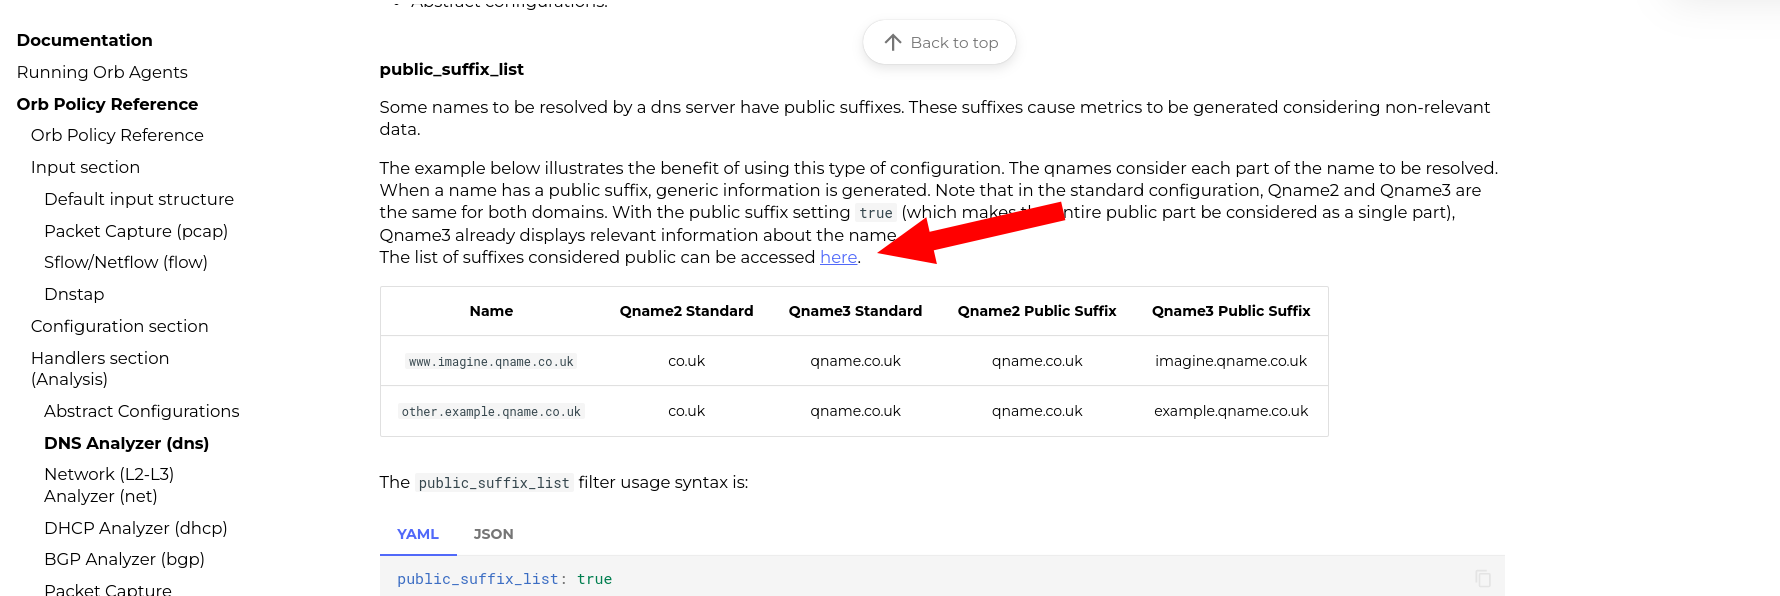Open the indented Orb Policy Reference sub-item

click(117, 135)
